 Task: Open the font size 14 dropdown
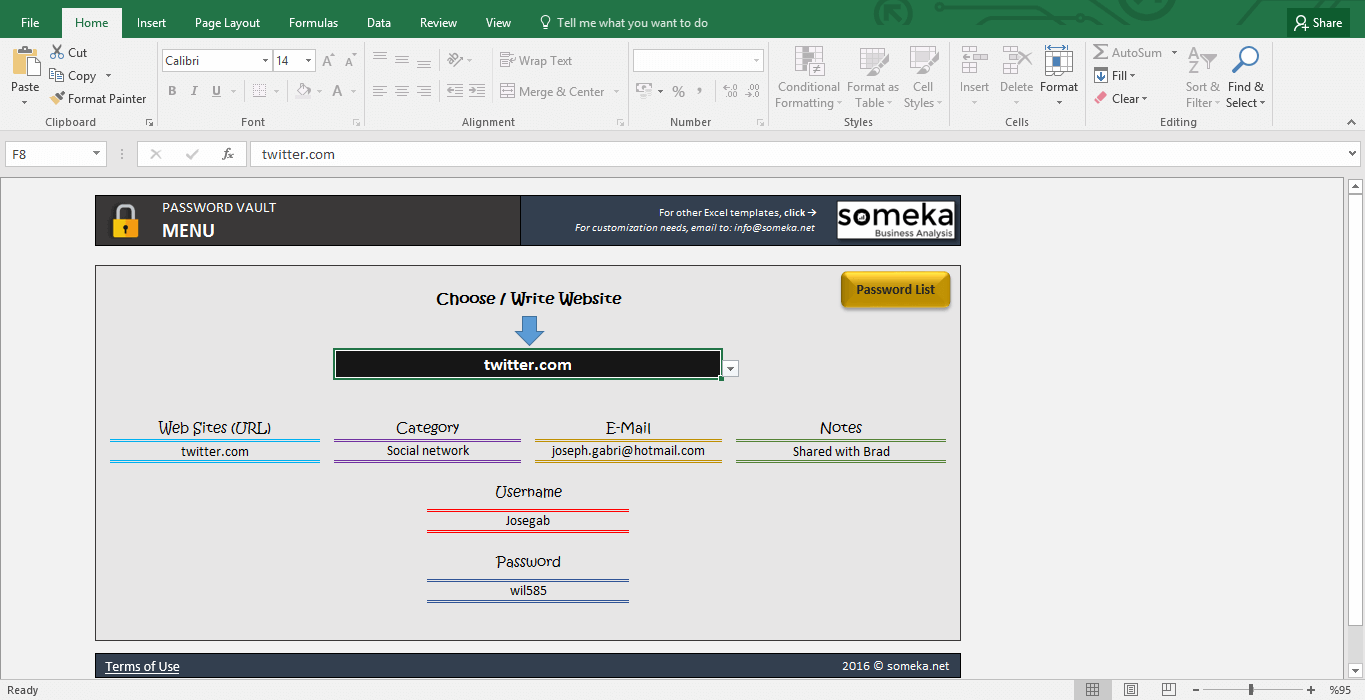[x=309, y=61]
